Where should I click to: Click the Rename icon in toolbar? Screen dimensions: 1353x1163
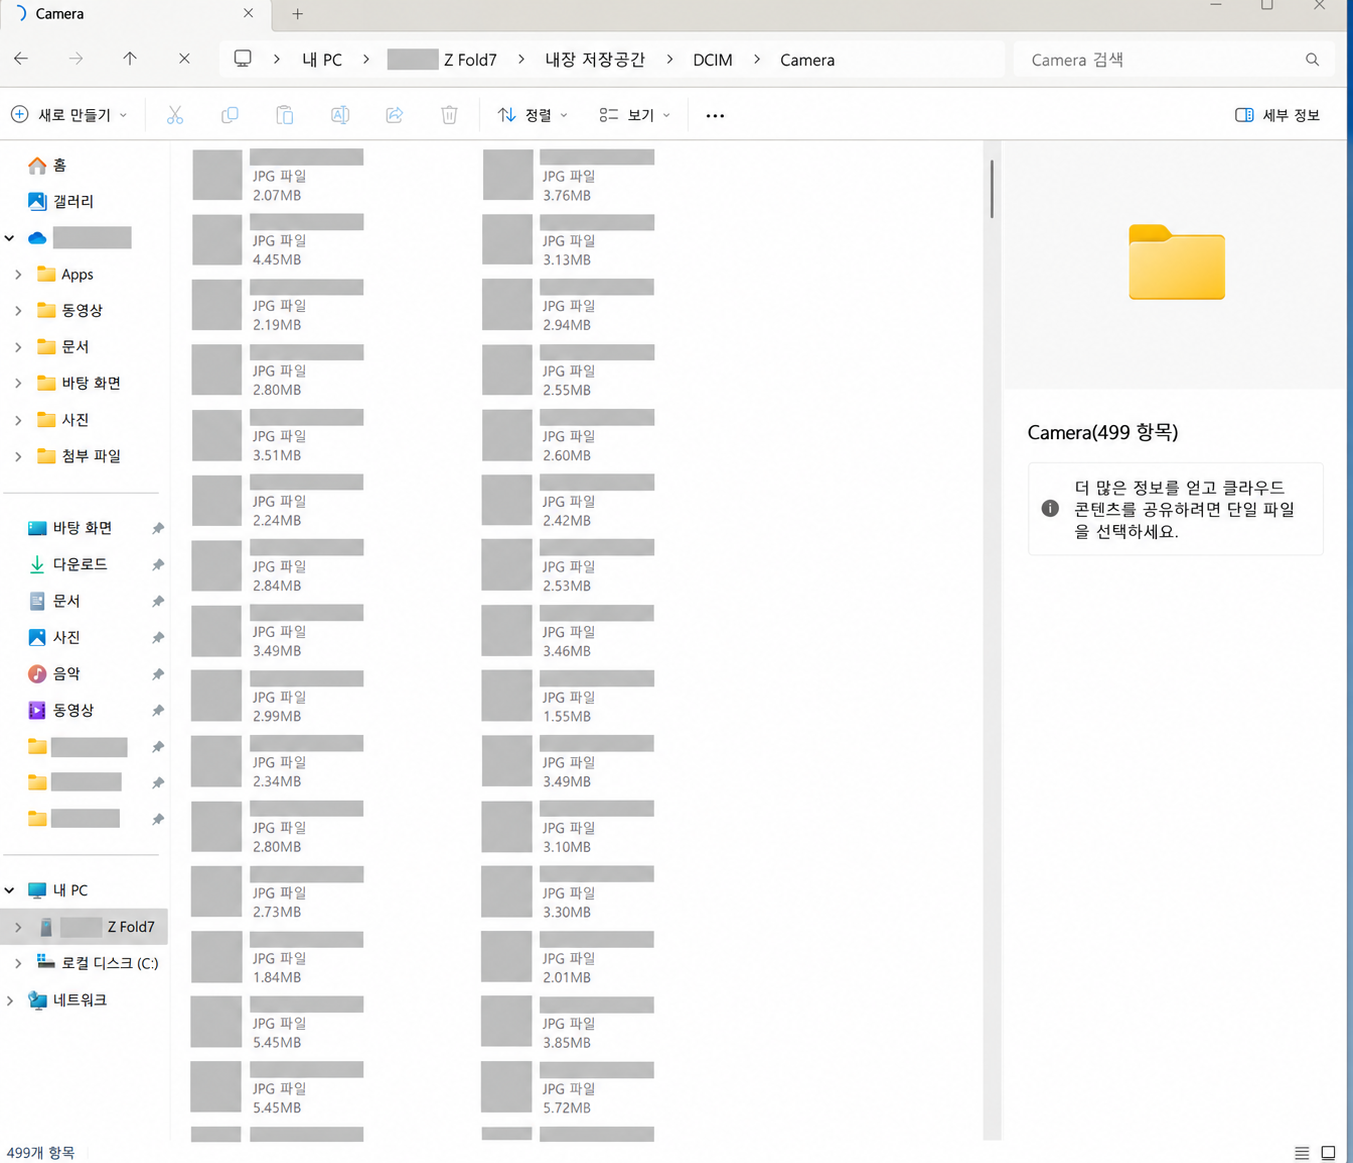point(340,115)
